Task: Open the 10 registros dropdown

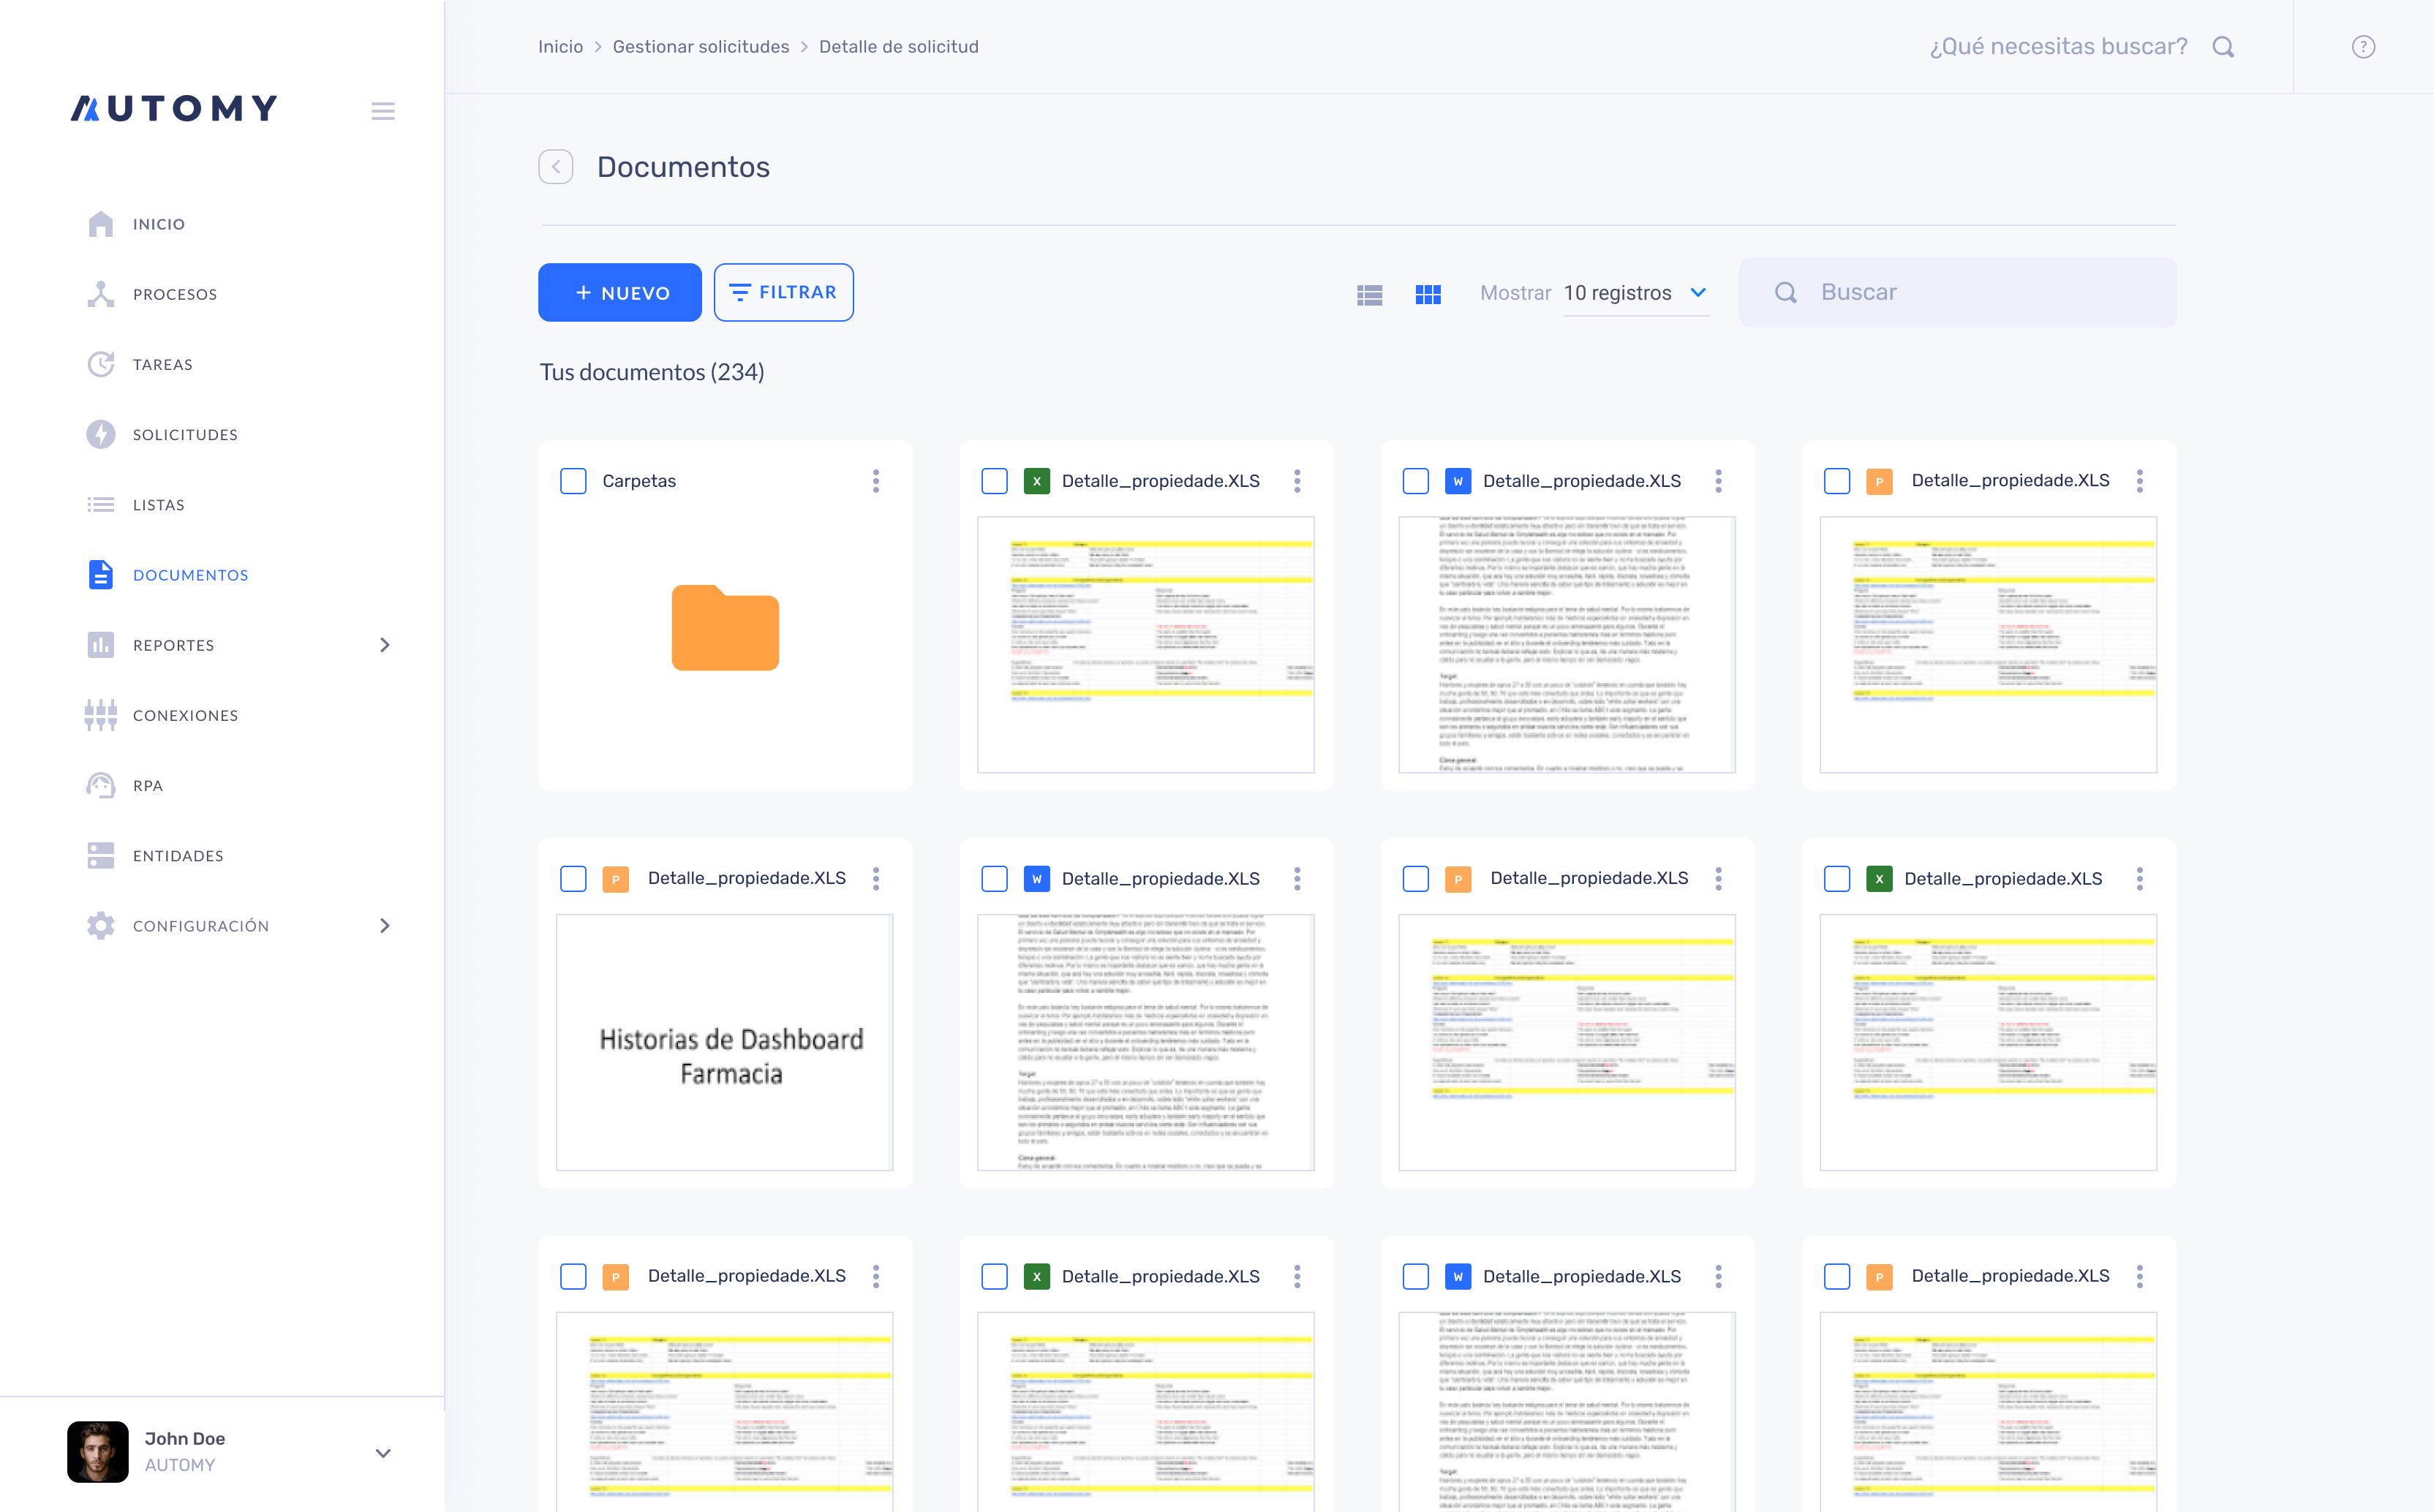Action: (1635, 293)
